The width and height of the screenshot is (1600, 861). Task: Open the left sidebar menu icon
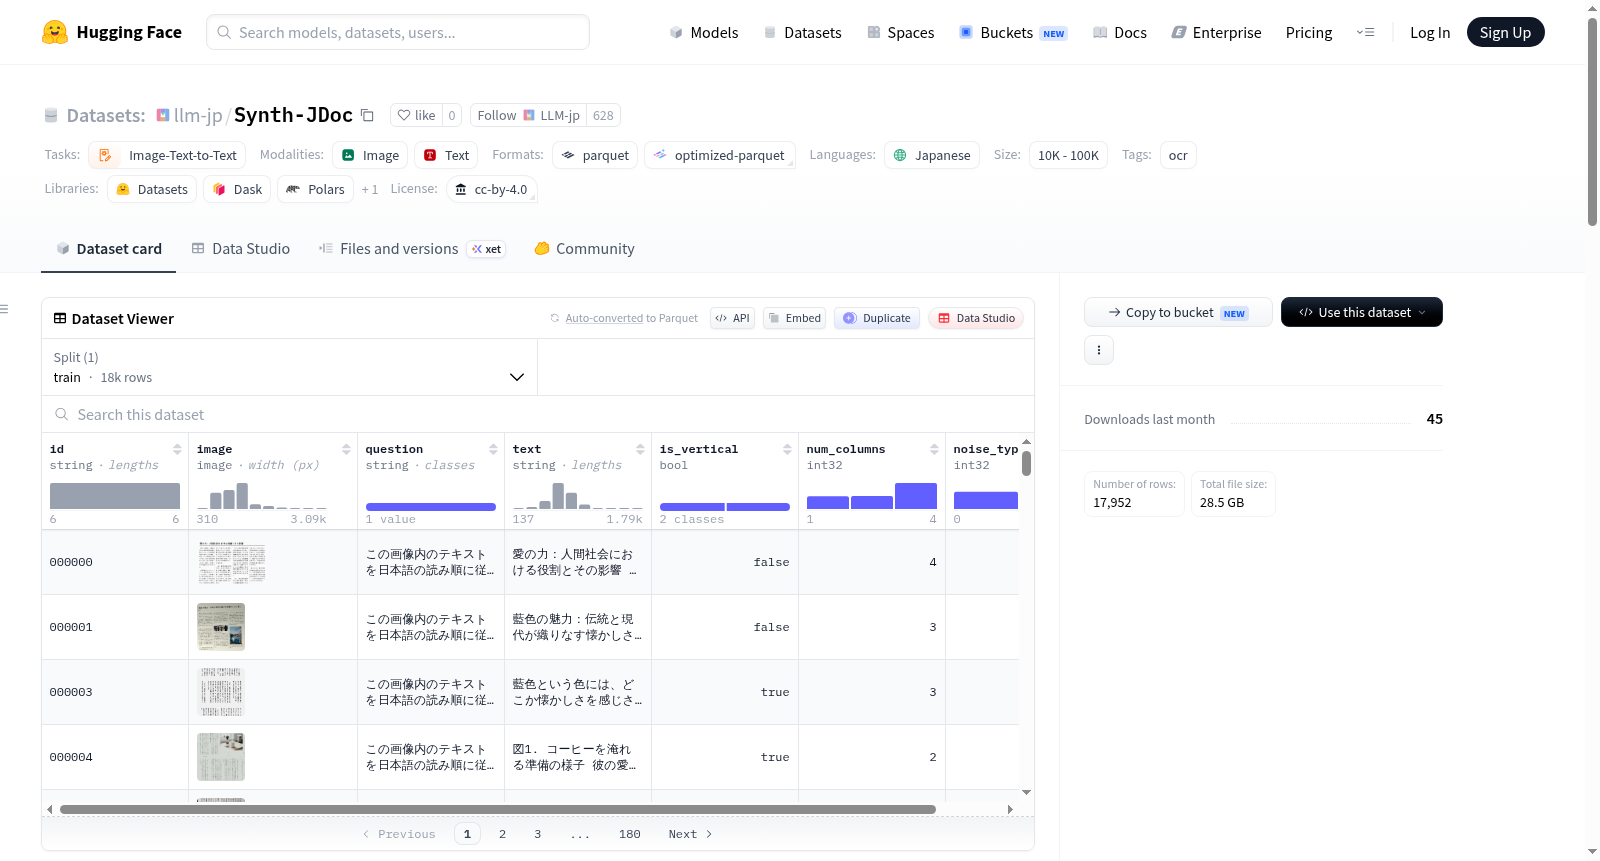coord(4,309)
